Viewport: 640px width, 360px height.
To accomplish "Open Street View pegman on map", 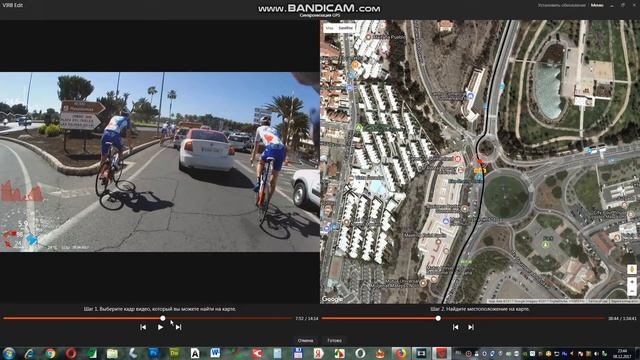I will pos(632,269).
